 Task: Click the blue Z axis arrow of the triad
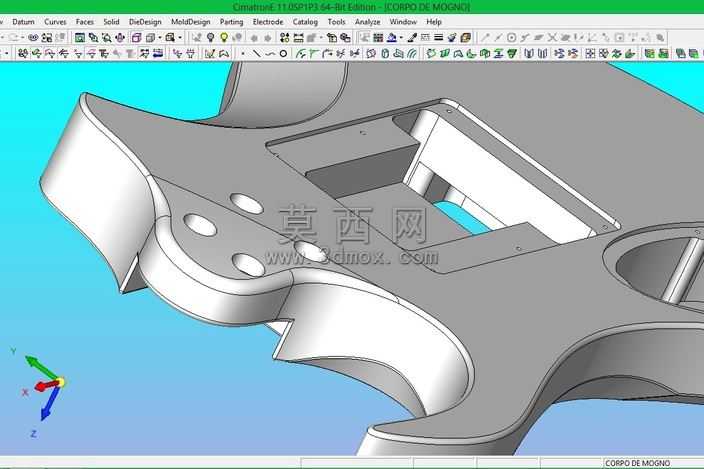(x=49, y=404)
